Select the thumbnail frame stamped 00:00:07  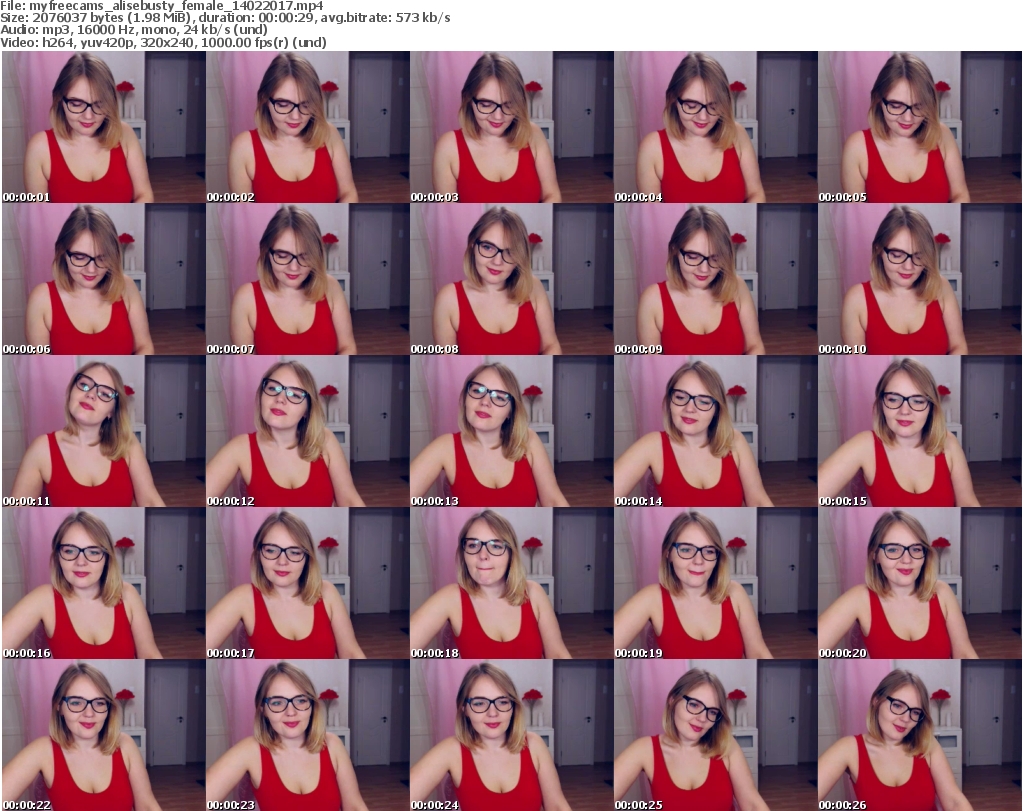[x=308, y=279]
